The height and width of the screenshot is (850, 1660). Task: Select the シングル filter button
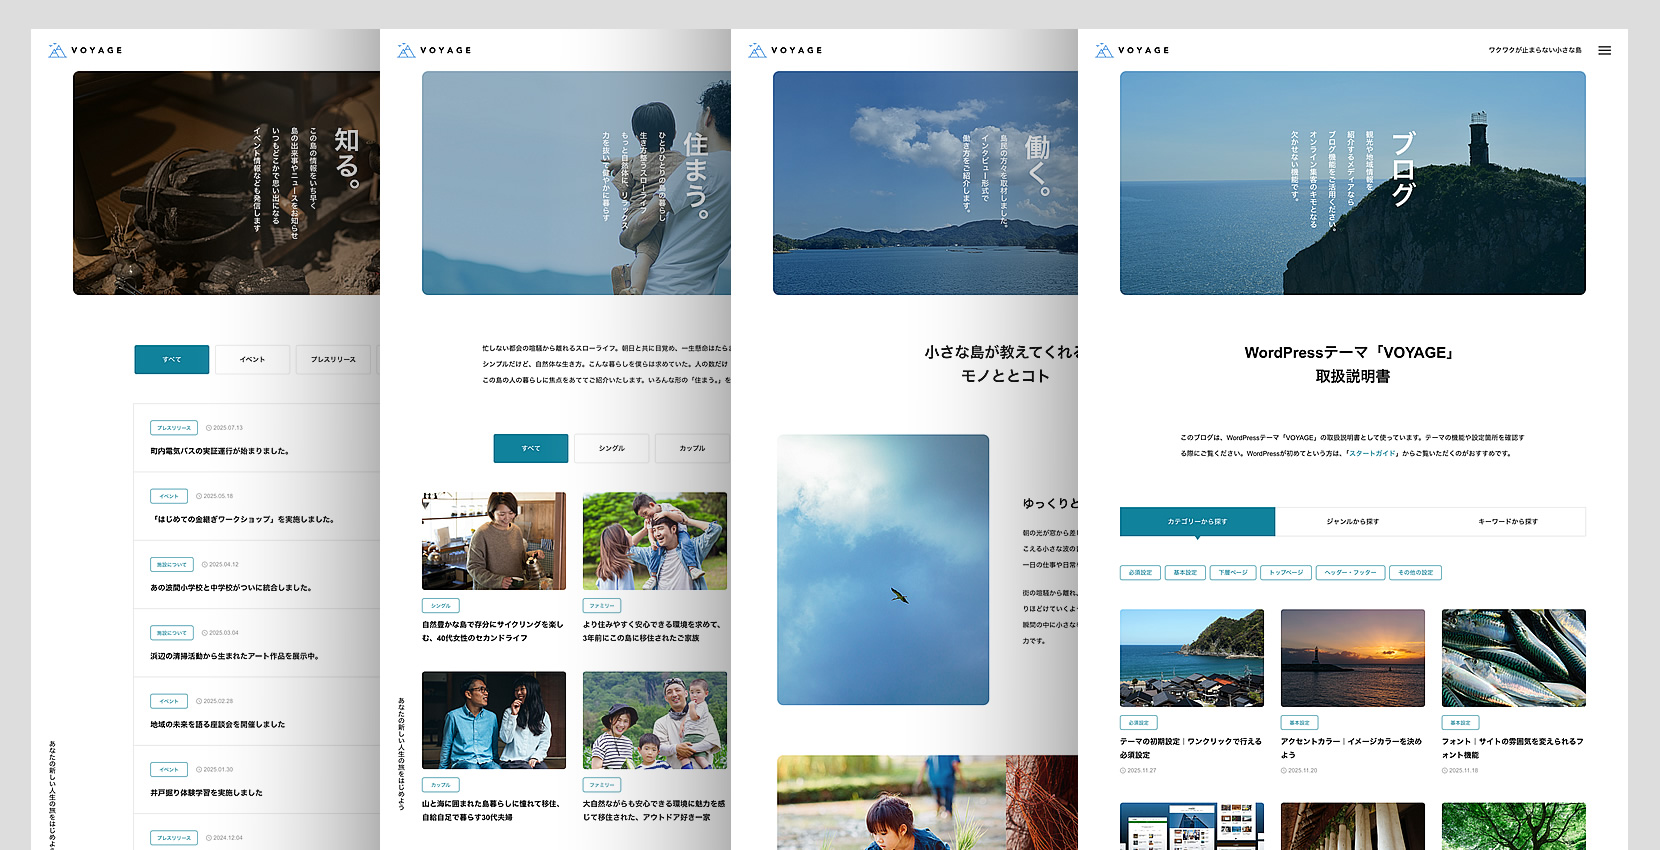click(611, 448)
